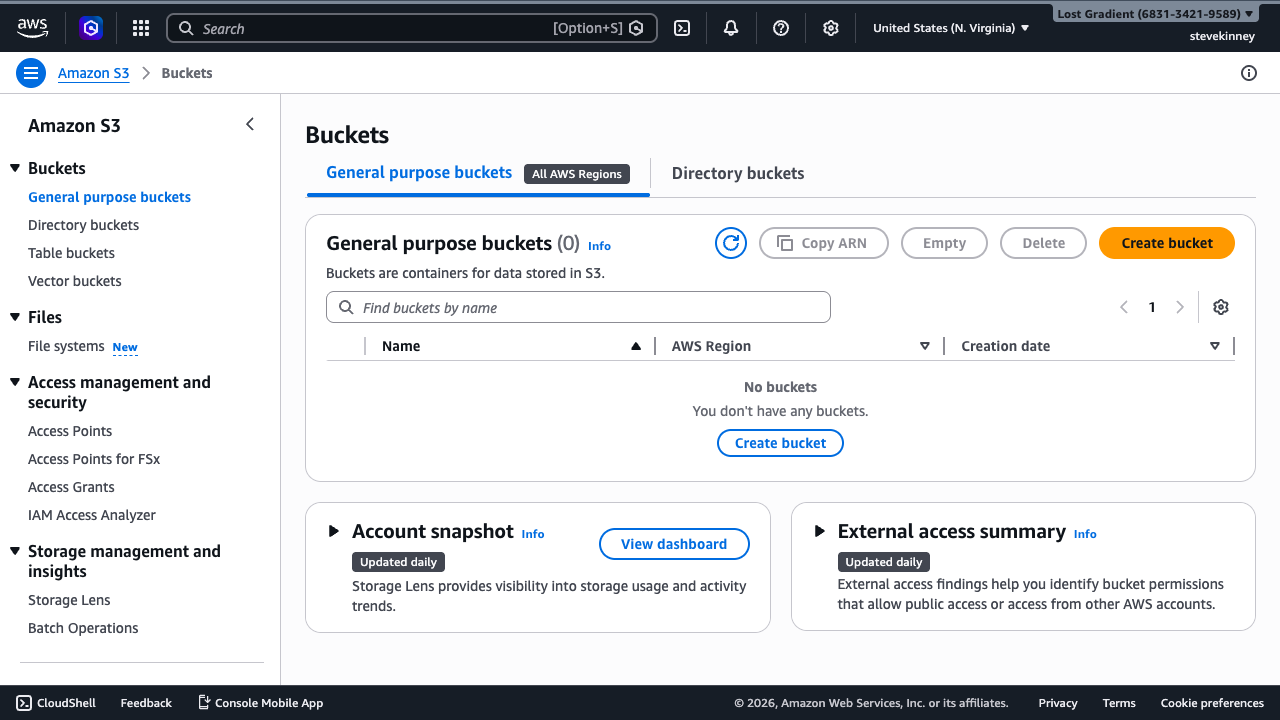The image size is (1280, 720).
Task: Open the Terms link in footer
Action: click(x=1119, y=703)
